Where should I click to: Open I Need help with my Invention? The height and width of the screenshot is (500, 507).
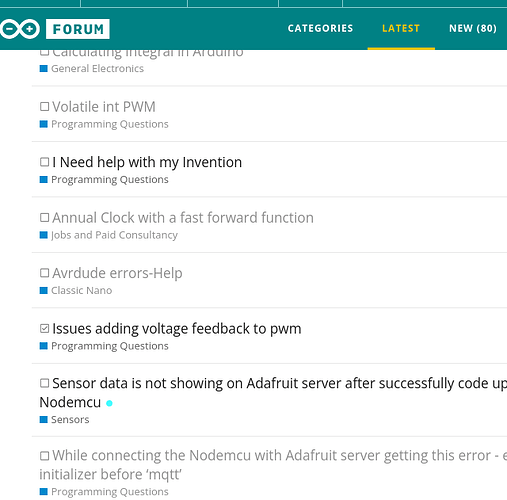147,162
